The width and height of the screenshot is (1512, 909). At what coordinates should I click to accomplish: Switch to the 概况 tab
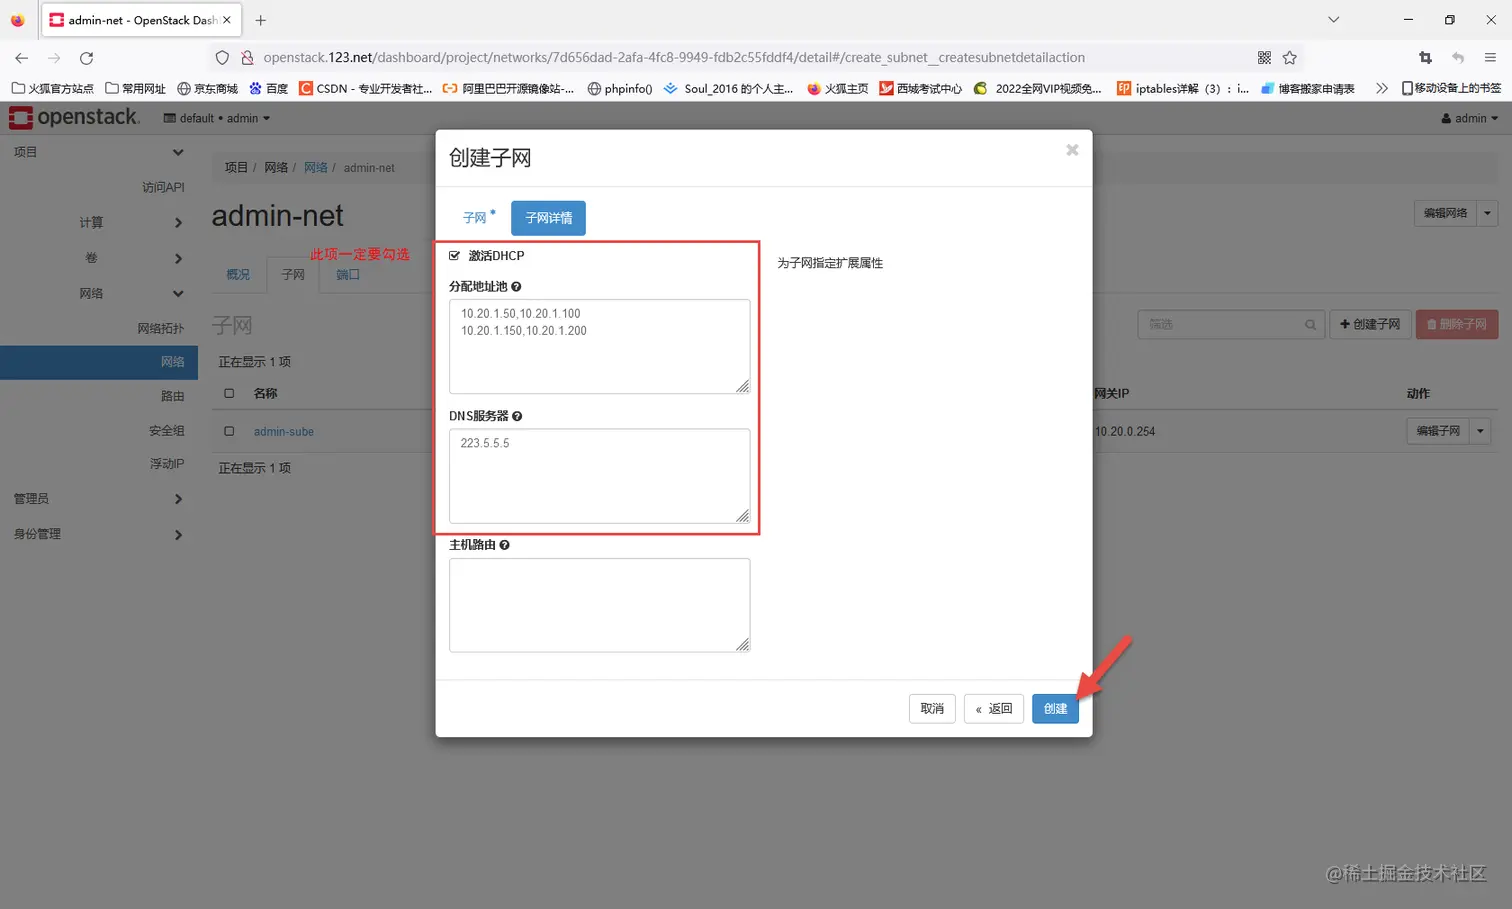click(x=238, y=274)
